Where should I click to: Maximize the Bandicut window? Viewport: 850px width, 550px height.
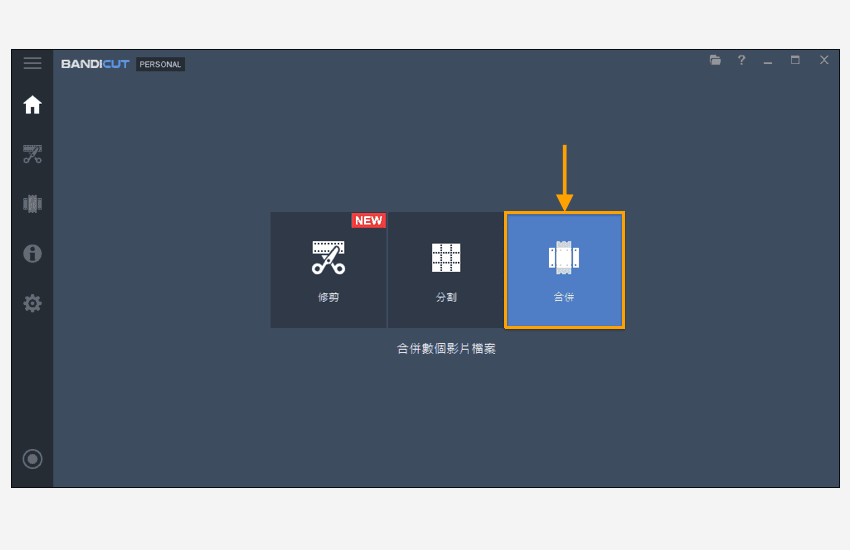click(x=795, y=60)
